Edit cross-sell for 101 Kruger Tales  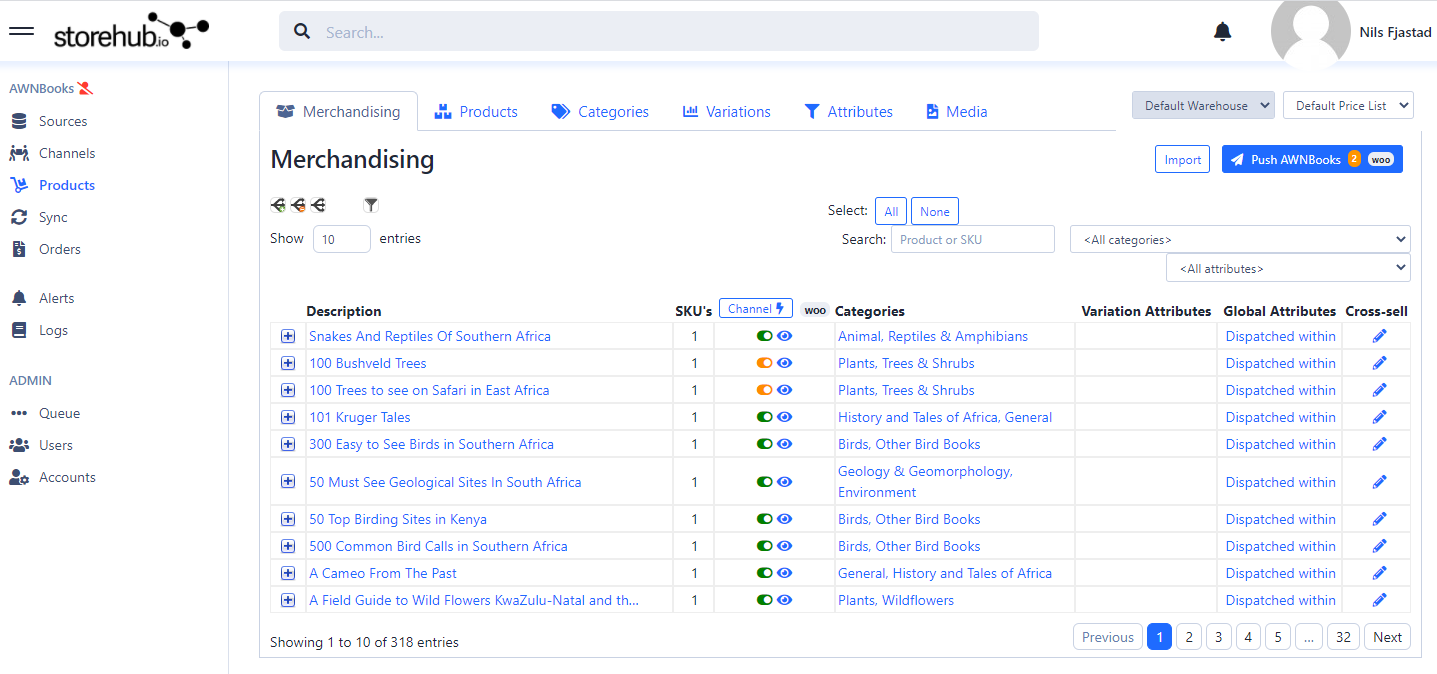1379,417
